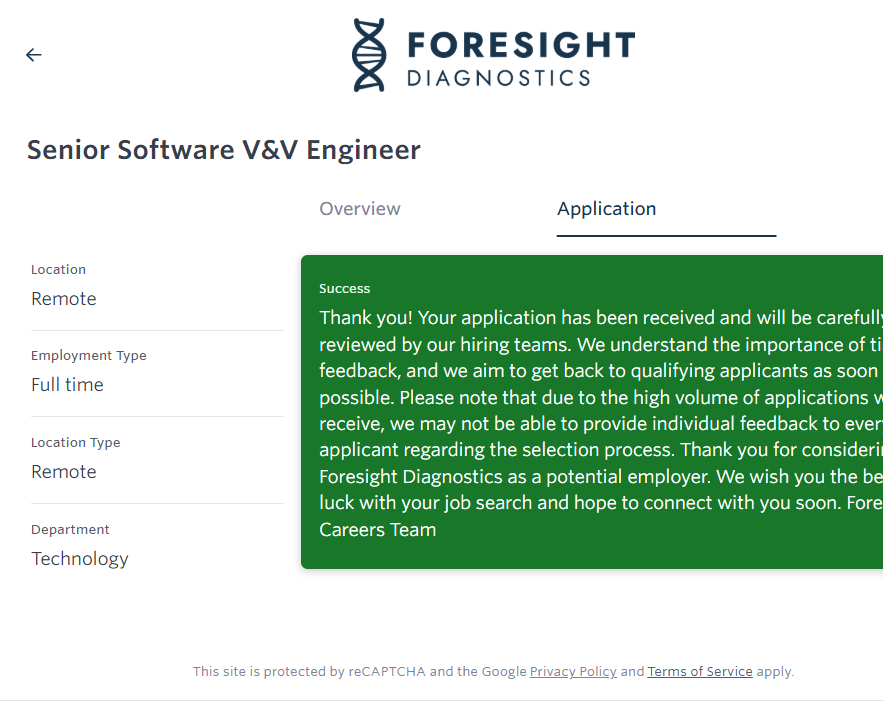Click the Careers Team signature line

(x=378, y=530)
